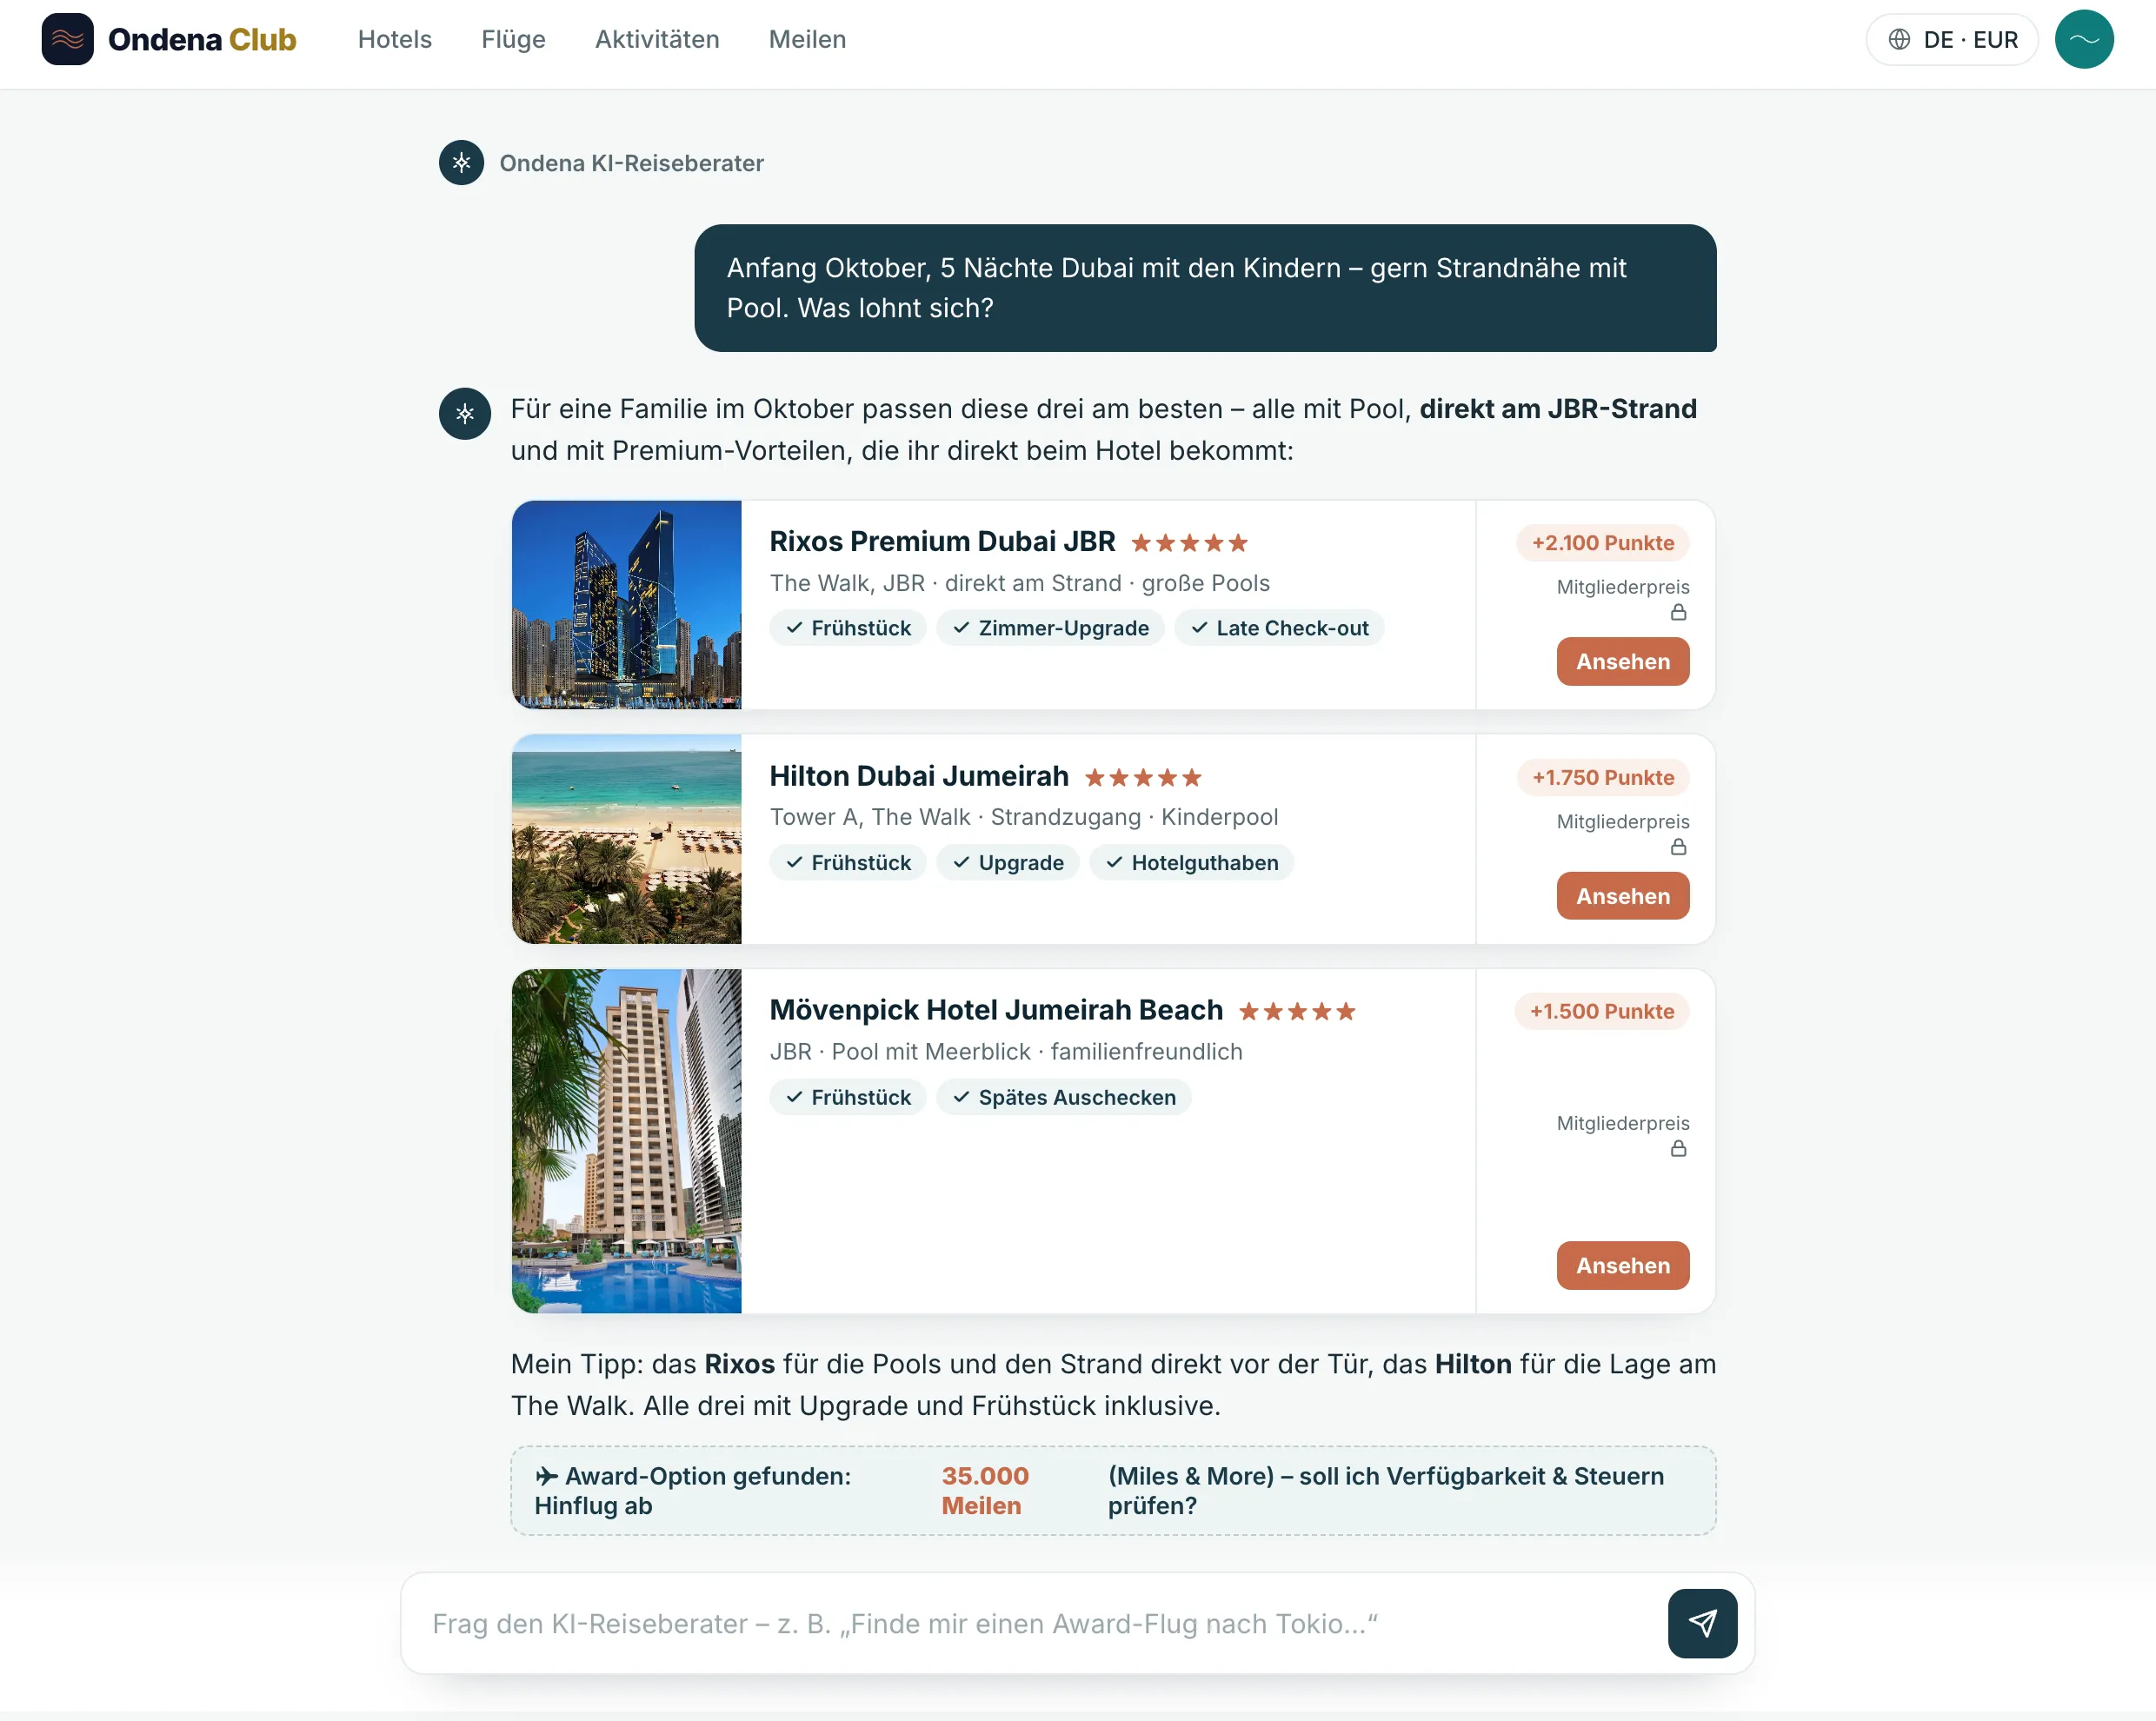Click the +1.500 Punkte badge
Viewport: 2156px width, 1721px height.
(1602, 1011)
